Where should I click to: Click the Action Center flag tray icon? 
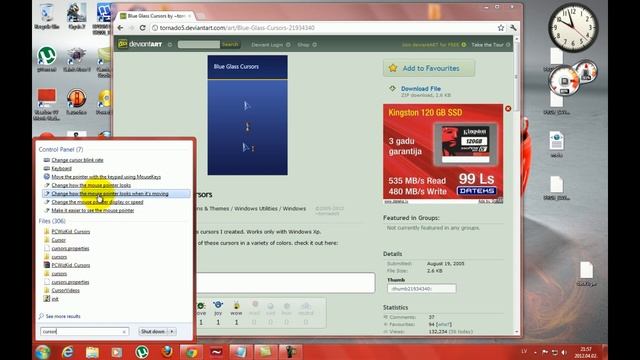click(x=545, y=352)
